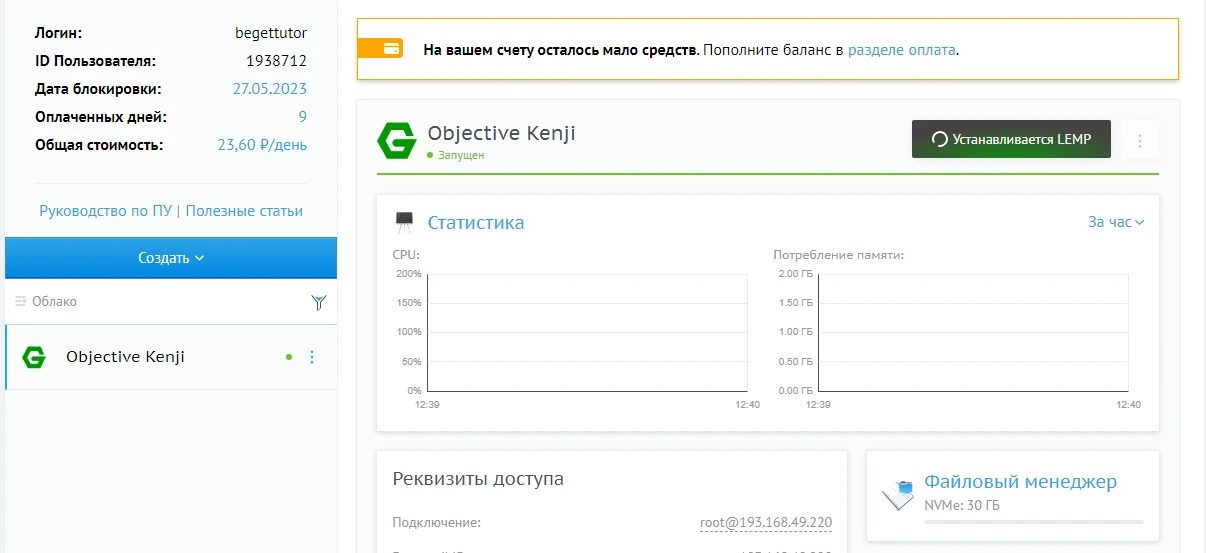This screenshot has width=1206, height=553.
Task: Click Облако group label
Action: (x=54, y=301)
